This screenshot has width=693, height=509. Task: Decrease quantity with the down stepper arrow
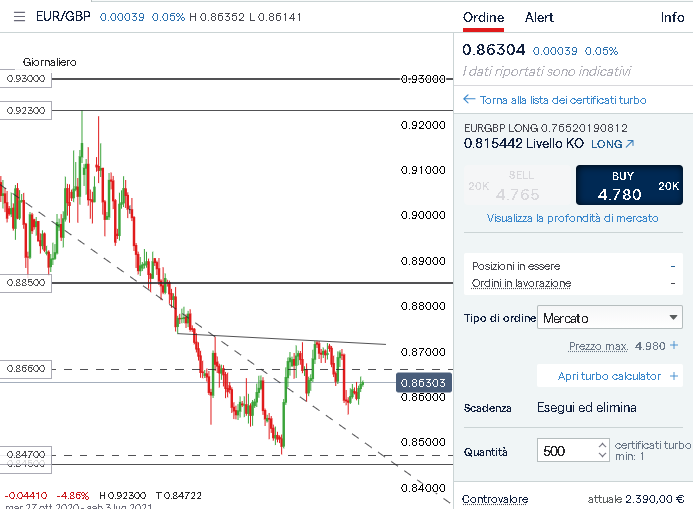[x=601, y=456]
